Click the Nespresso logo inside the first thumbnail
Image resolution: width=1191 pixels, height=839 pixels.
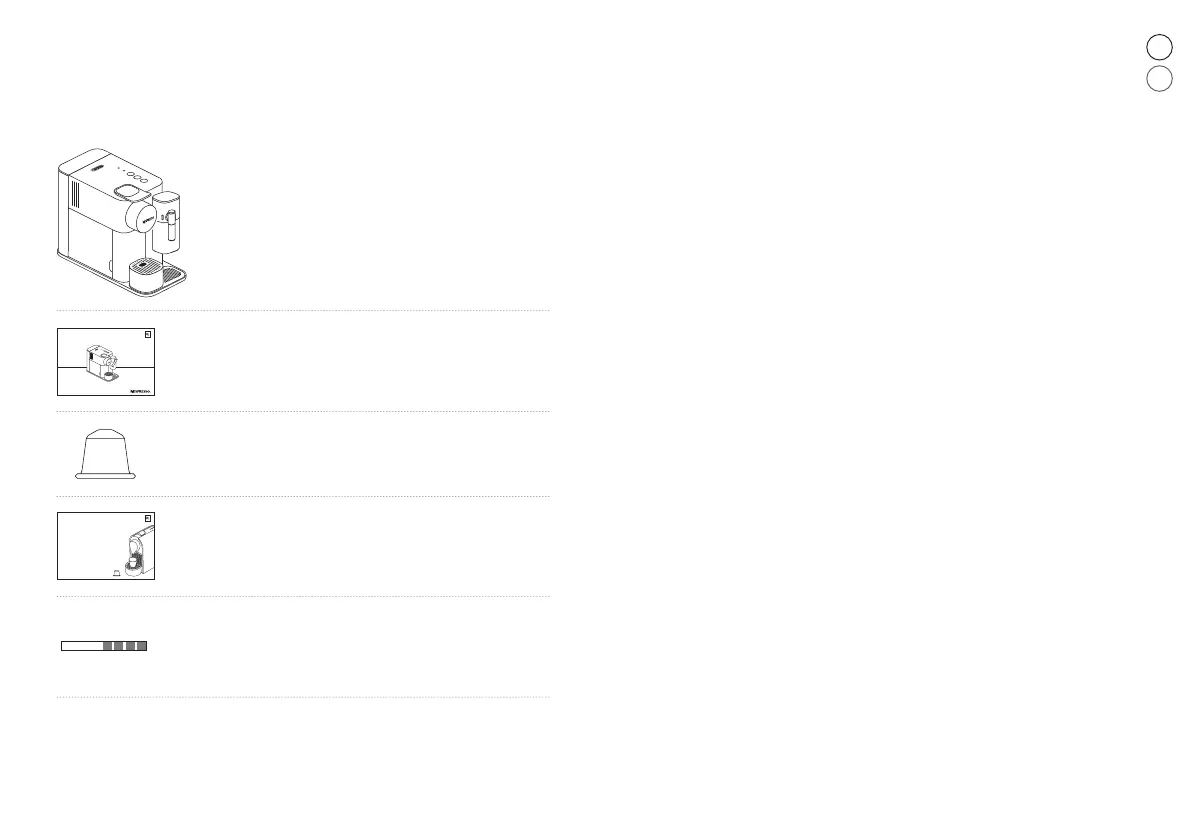140,392
